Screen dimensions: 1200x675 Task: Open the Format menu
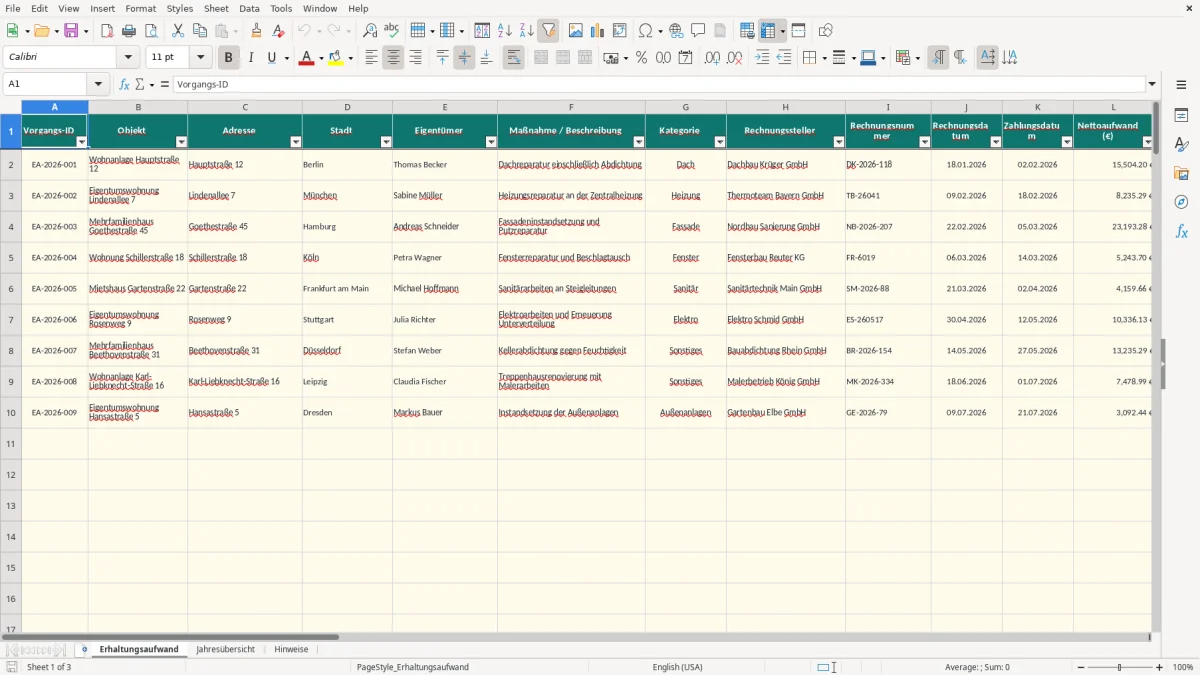coord(141,8)
